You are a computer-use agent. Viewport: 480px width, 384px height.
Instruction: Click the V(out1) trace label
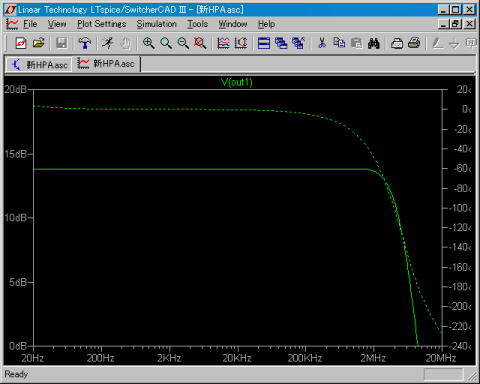pos(237,82)
